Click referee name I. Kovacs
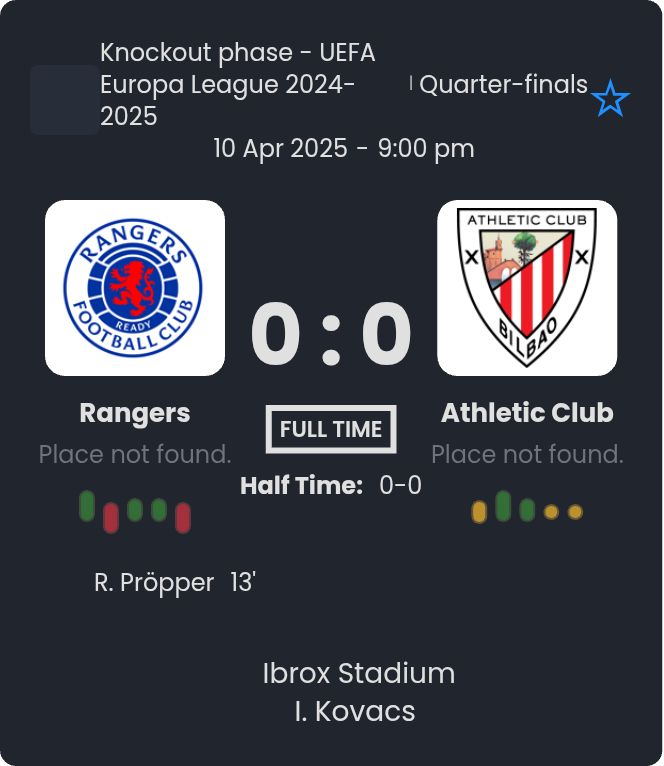Screen dimensions: 664x766 (355, 711)
